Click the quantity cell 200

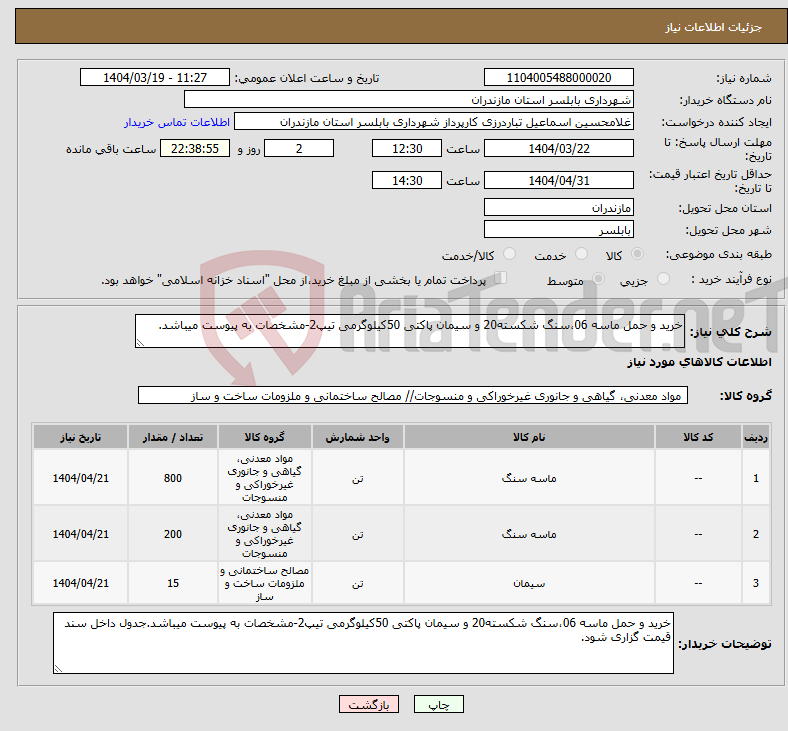click(173, 534)
